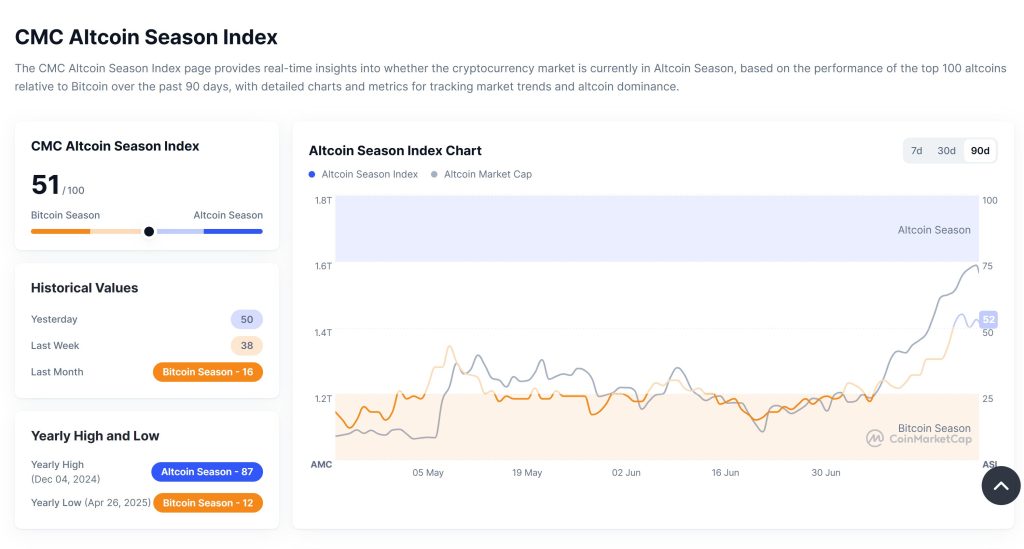Switch chart to 30d range
The height and width of the screenshot is (549, 1024).
coord(946,151)
